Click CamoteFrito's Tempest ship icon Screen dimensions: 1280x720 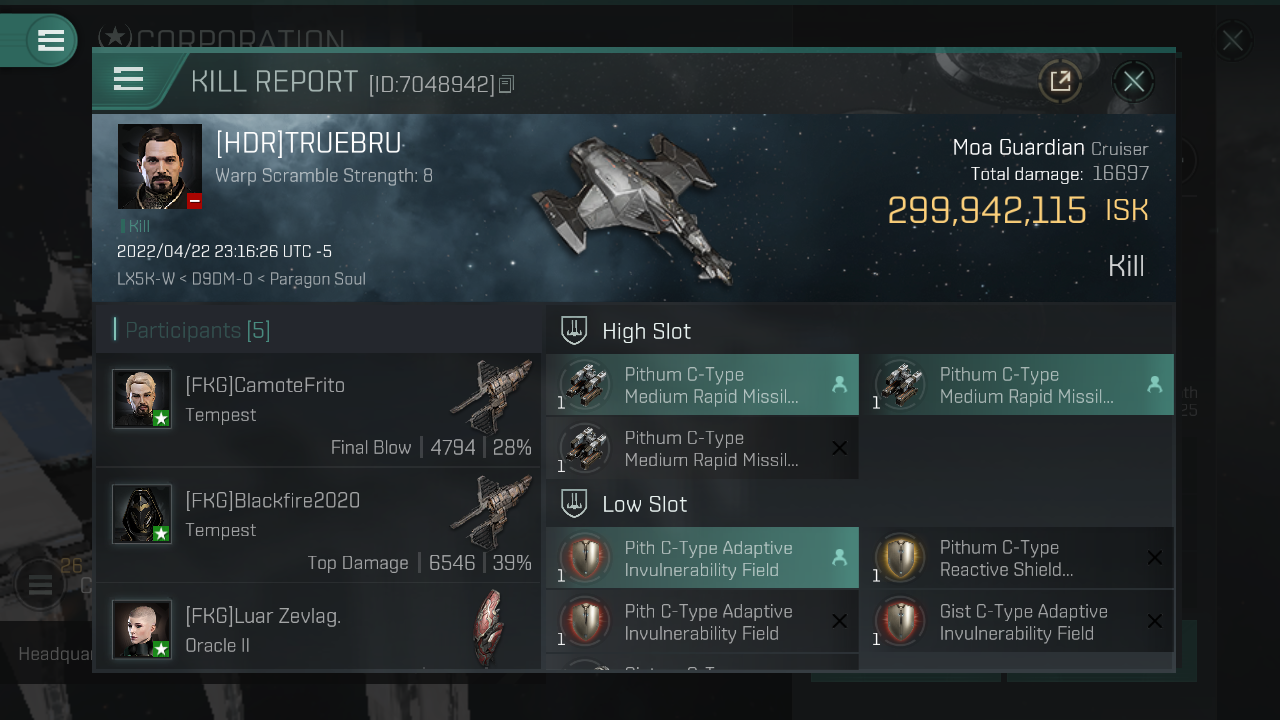(491, 396)
